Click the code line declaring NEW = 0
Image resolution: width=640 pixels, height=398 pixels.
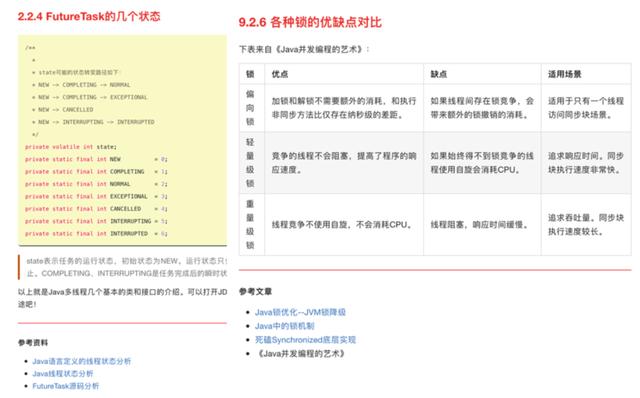96,159
